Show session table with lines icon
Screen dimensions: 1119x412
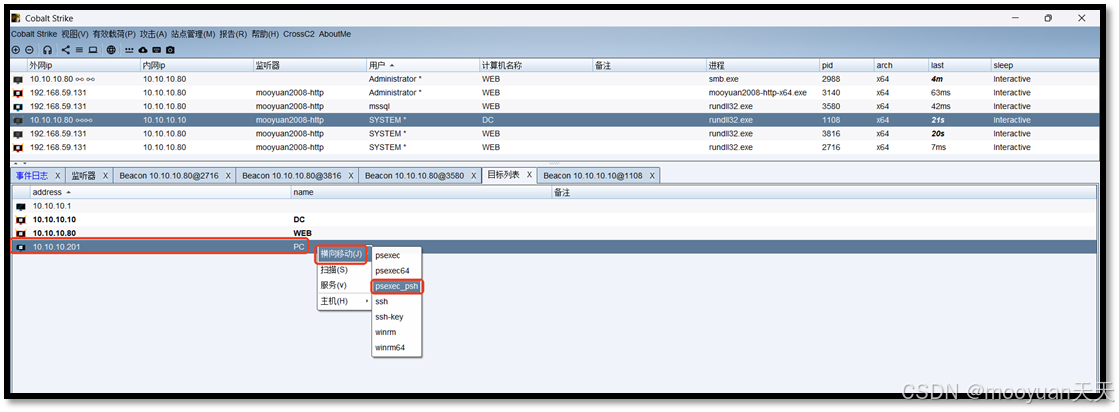coord(79,50)
